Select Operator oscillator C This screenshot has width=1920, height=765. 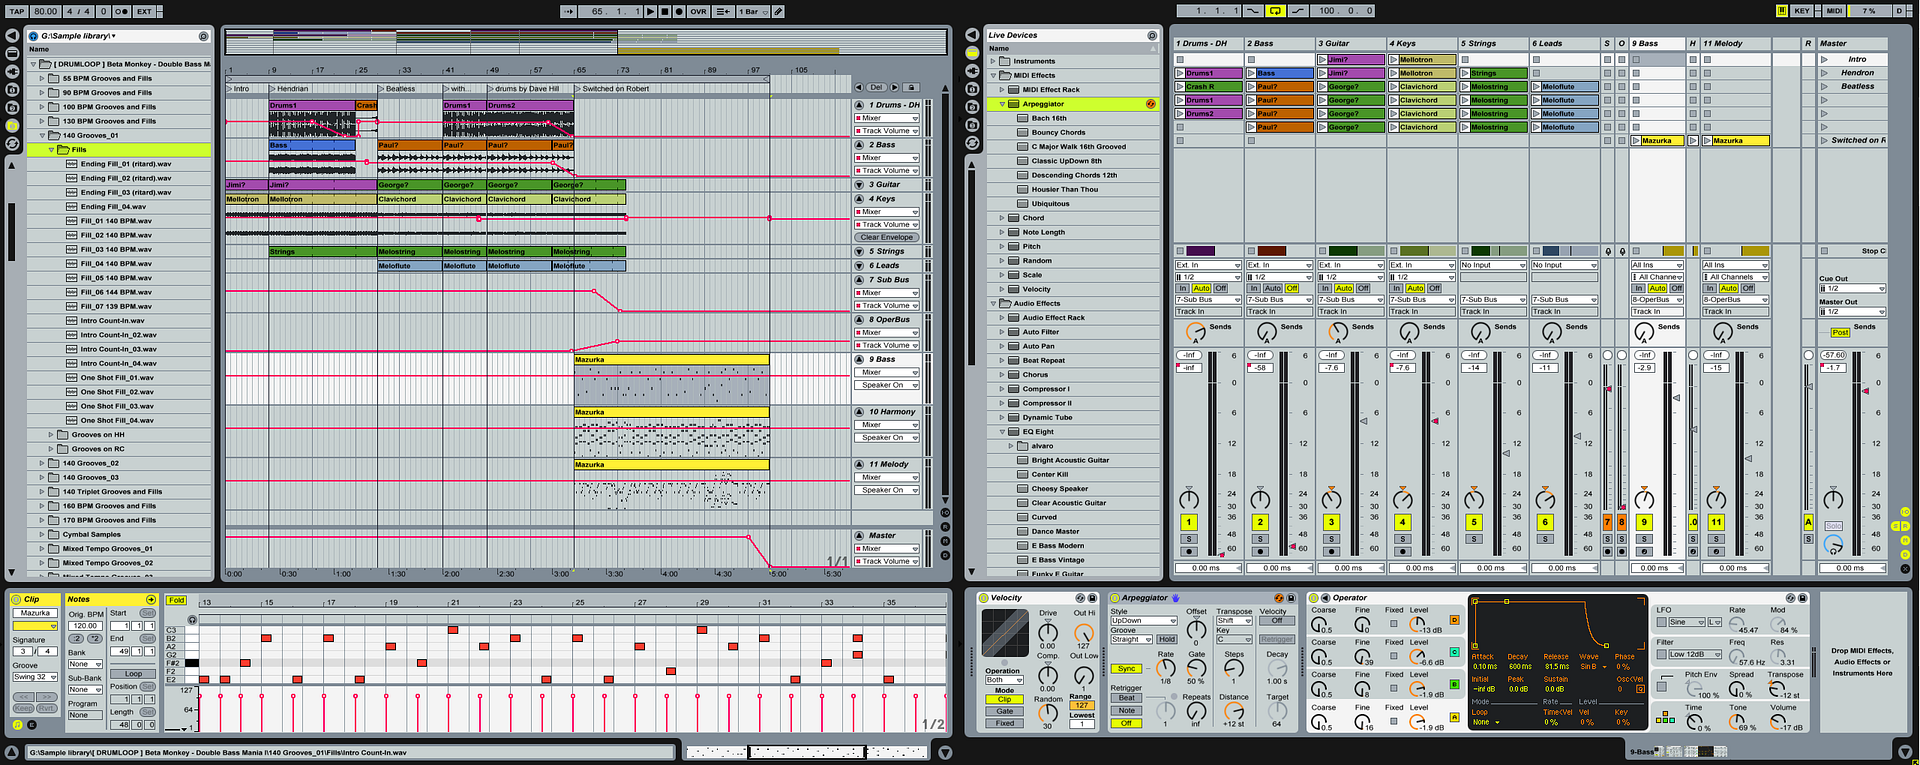(x=1454, y=652)
